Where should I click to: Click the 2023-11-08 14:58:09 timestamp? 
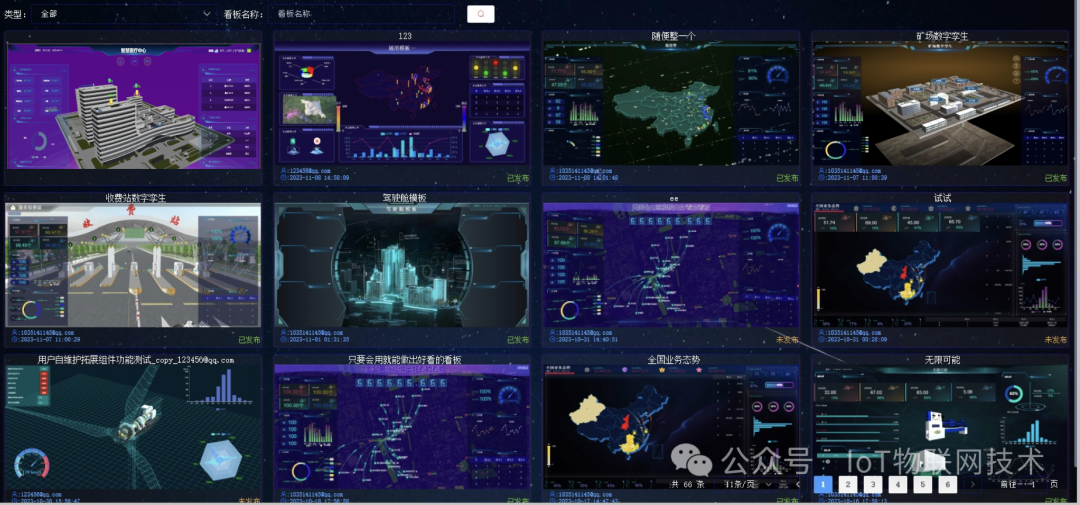pos(318,178)
